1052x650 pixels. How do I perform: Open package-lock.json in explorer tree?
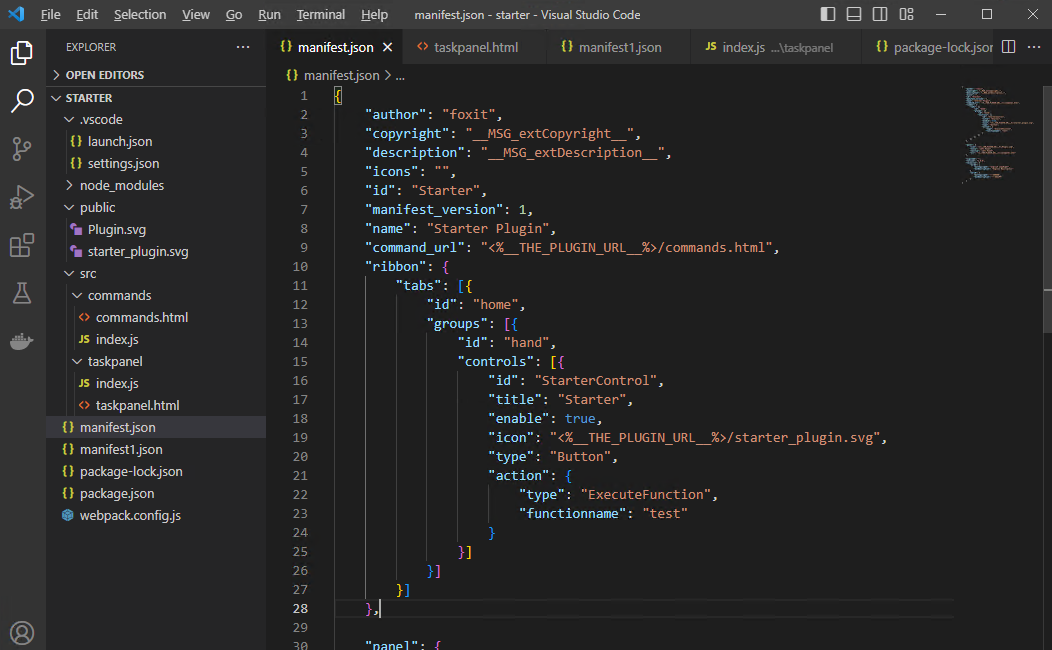pyautogui.click(x=131, y=472)
